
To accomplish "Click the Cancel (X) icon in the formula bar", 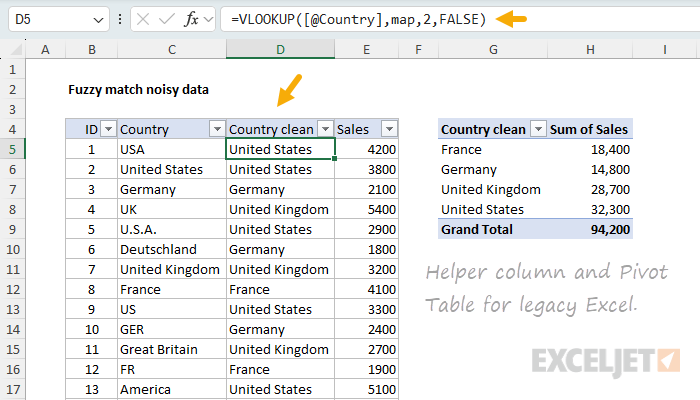I will (143, 19).
